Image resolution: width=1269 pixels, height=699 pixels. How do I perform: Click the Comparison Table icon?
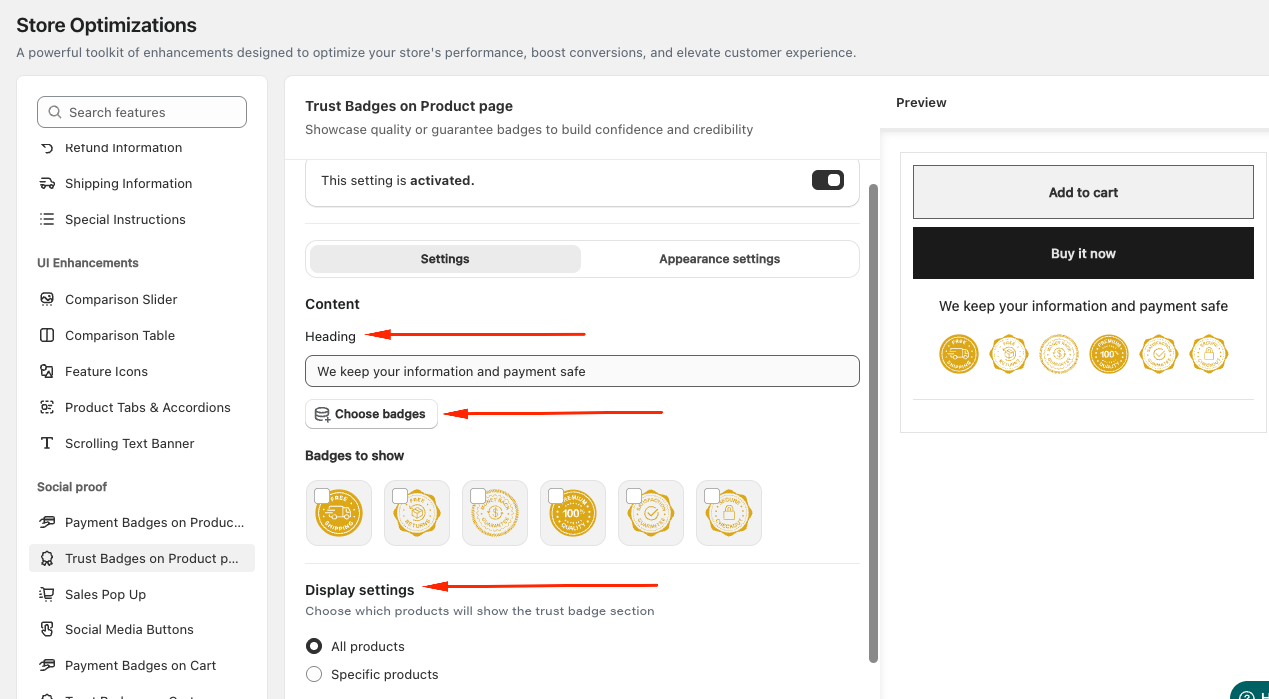[47, 335]
